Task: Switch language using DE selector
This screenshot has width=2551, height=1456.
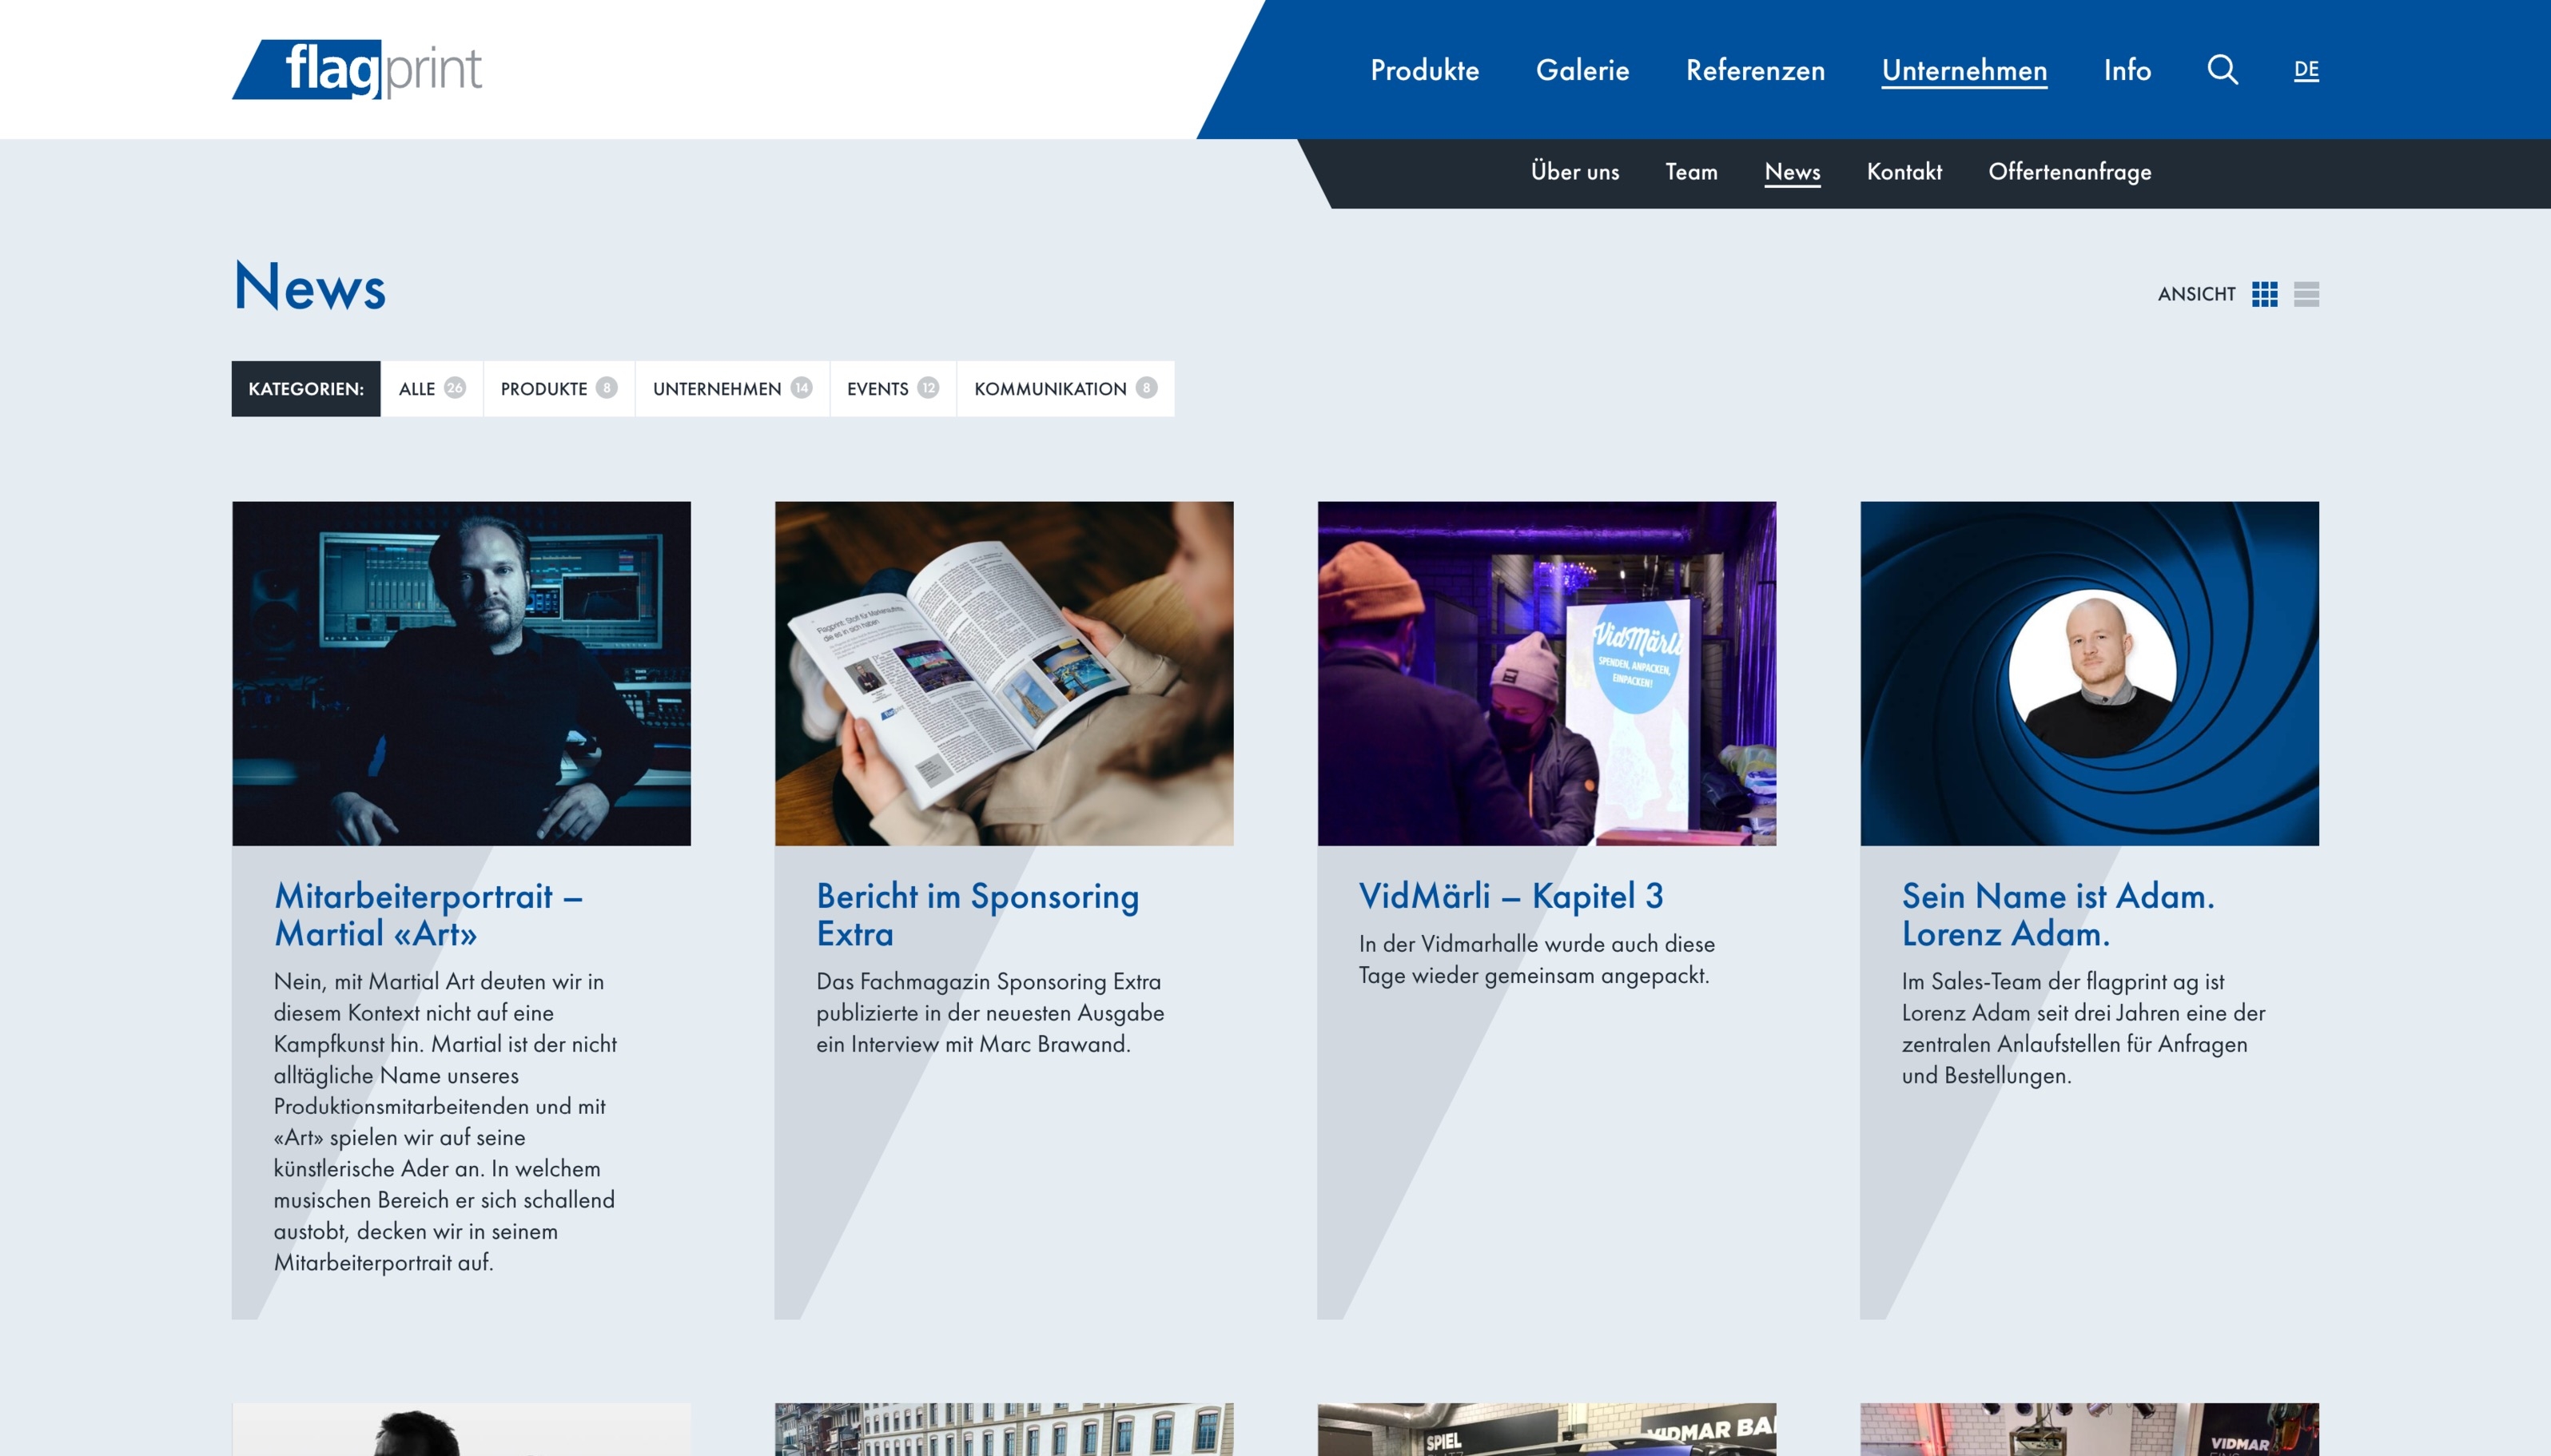Action: [x=2306, y=70]
